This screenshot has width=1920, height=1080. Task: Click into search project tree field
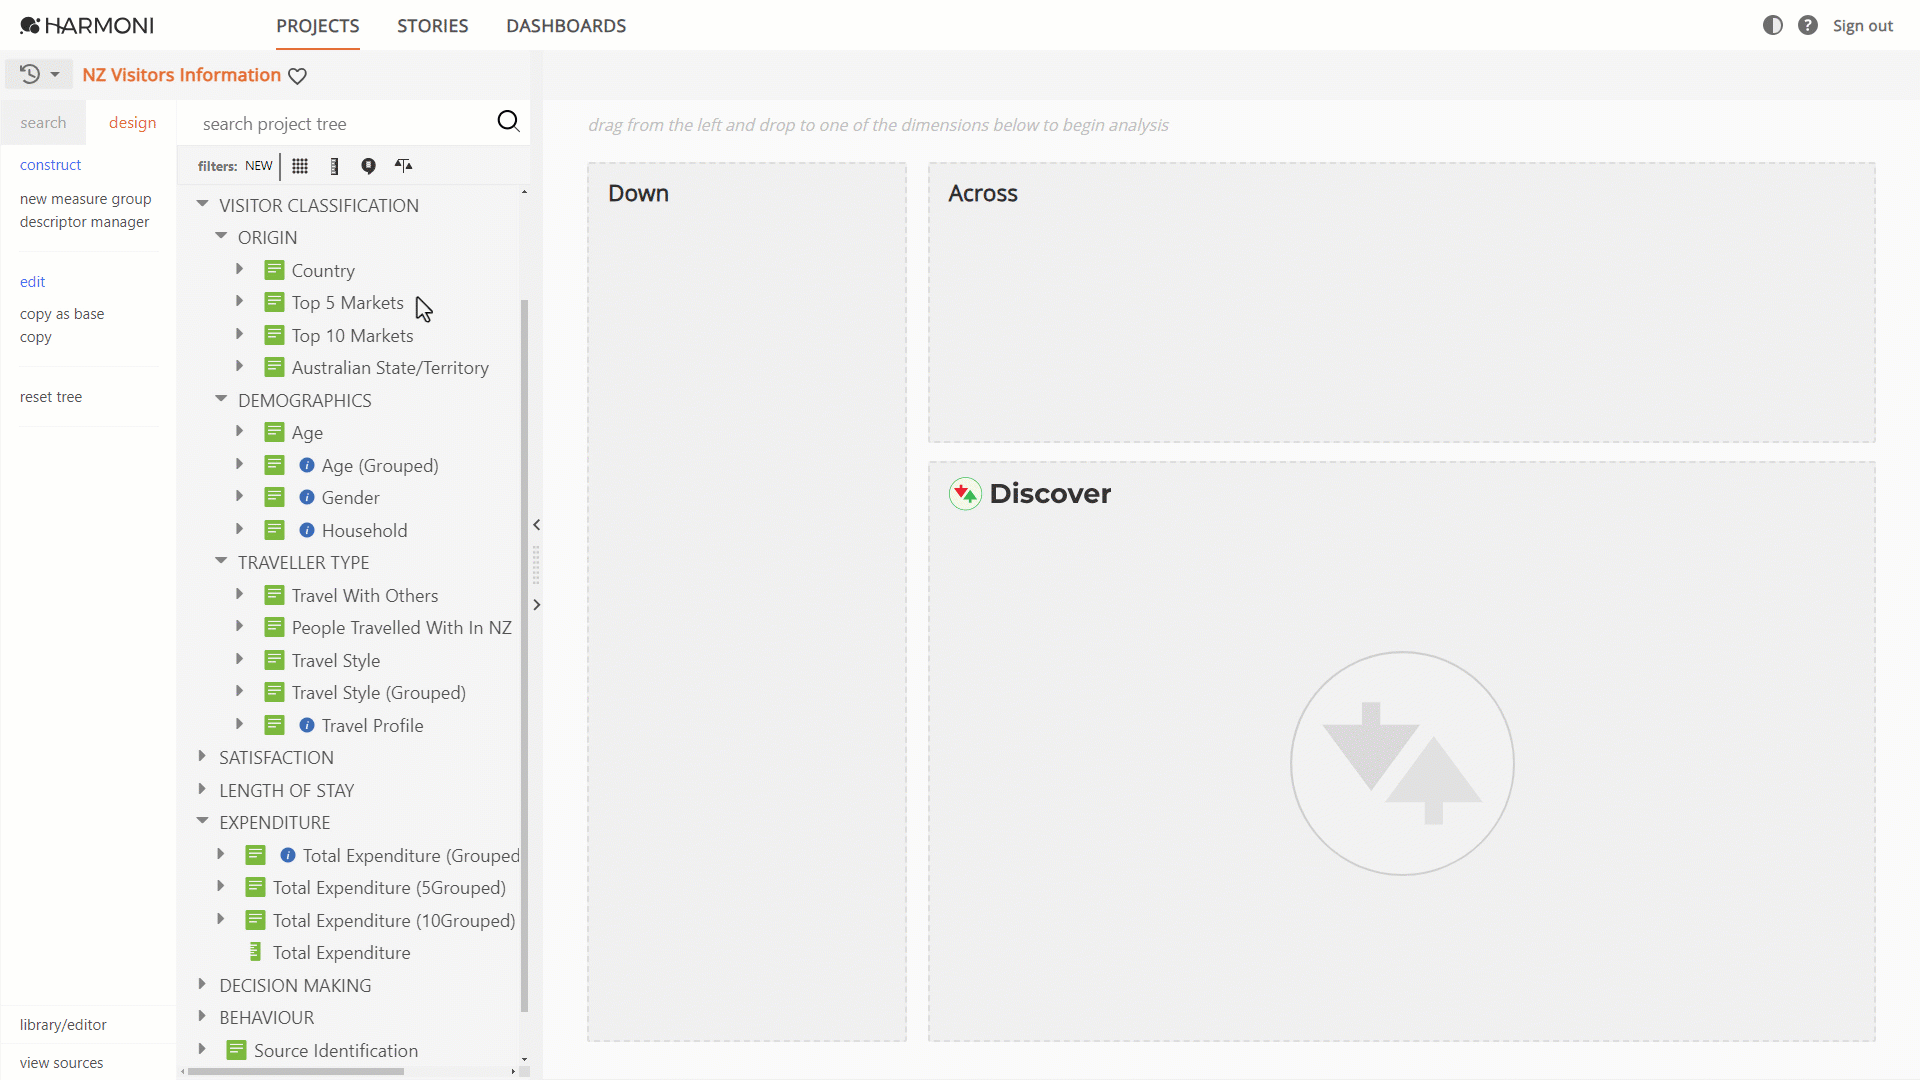pos(340,123)
